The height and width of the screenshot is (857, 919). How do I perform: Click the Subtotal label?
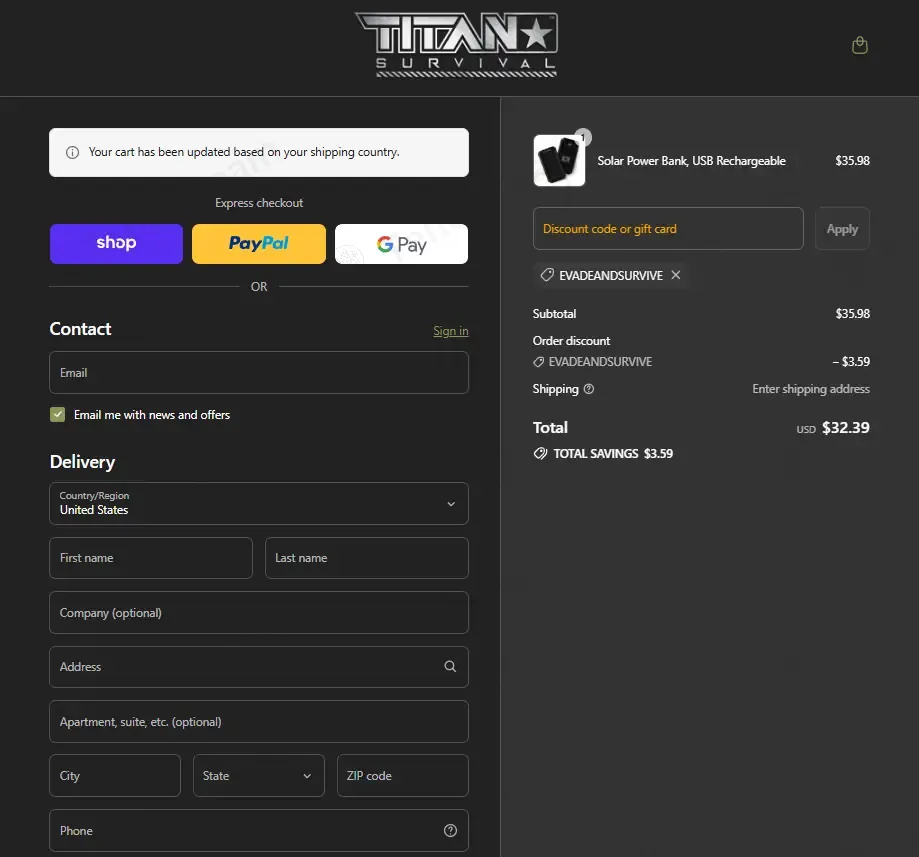click(x=554, y=314)
